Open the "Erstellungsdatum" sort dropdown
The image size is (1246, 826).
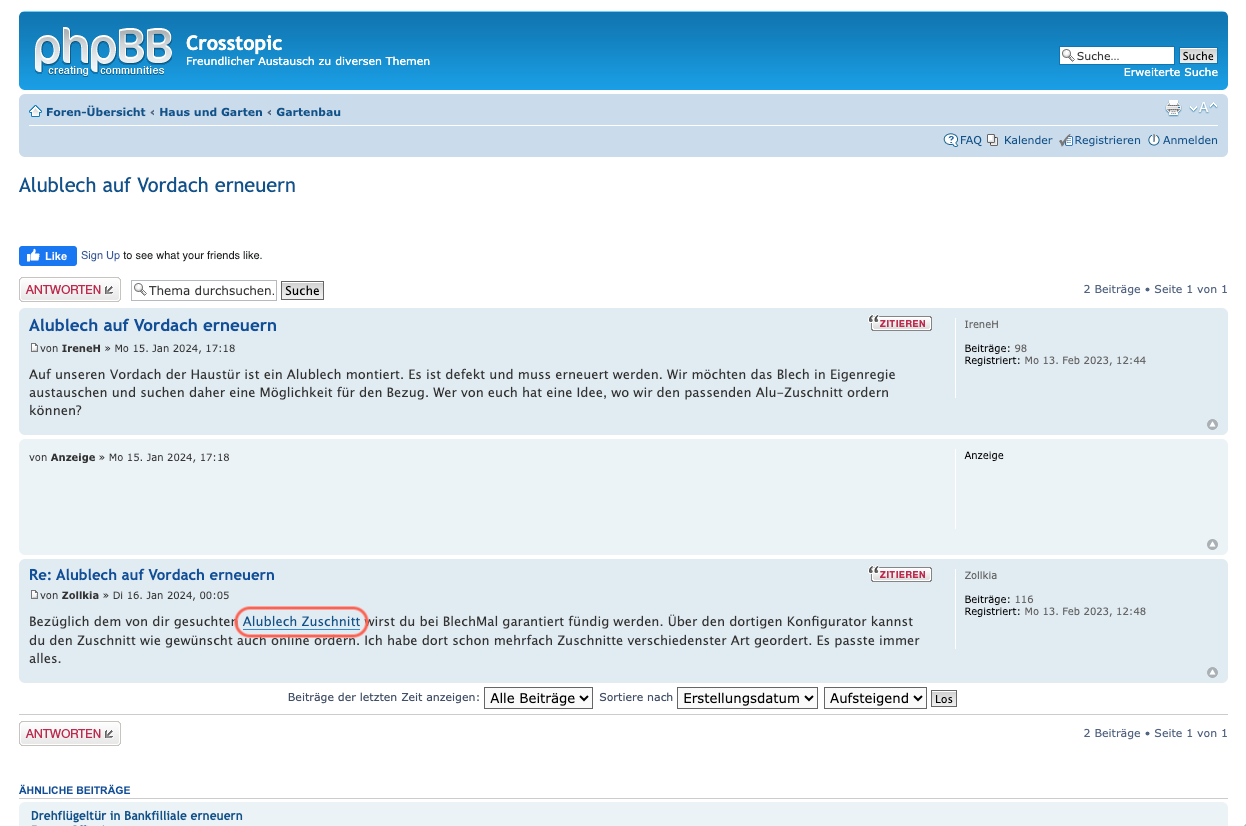tap(747, 697)
